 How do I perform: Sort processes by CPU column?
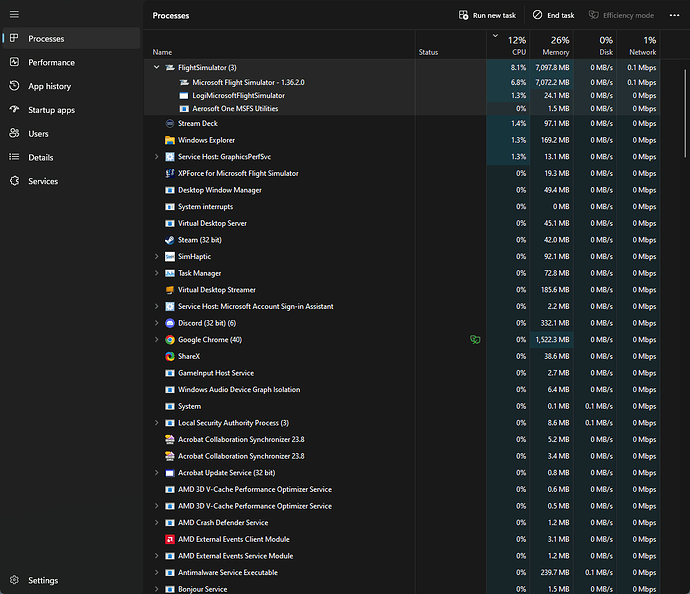[508, 44]
